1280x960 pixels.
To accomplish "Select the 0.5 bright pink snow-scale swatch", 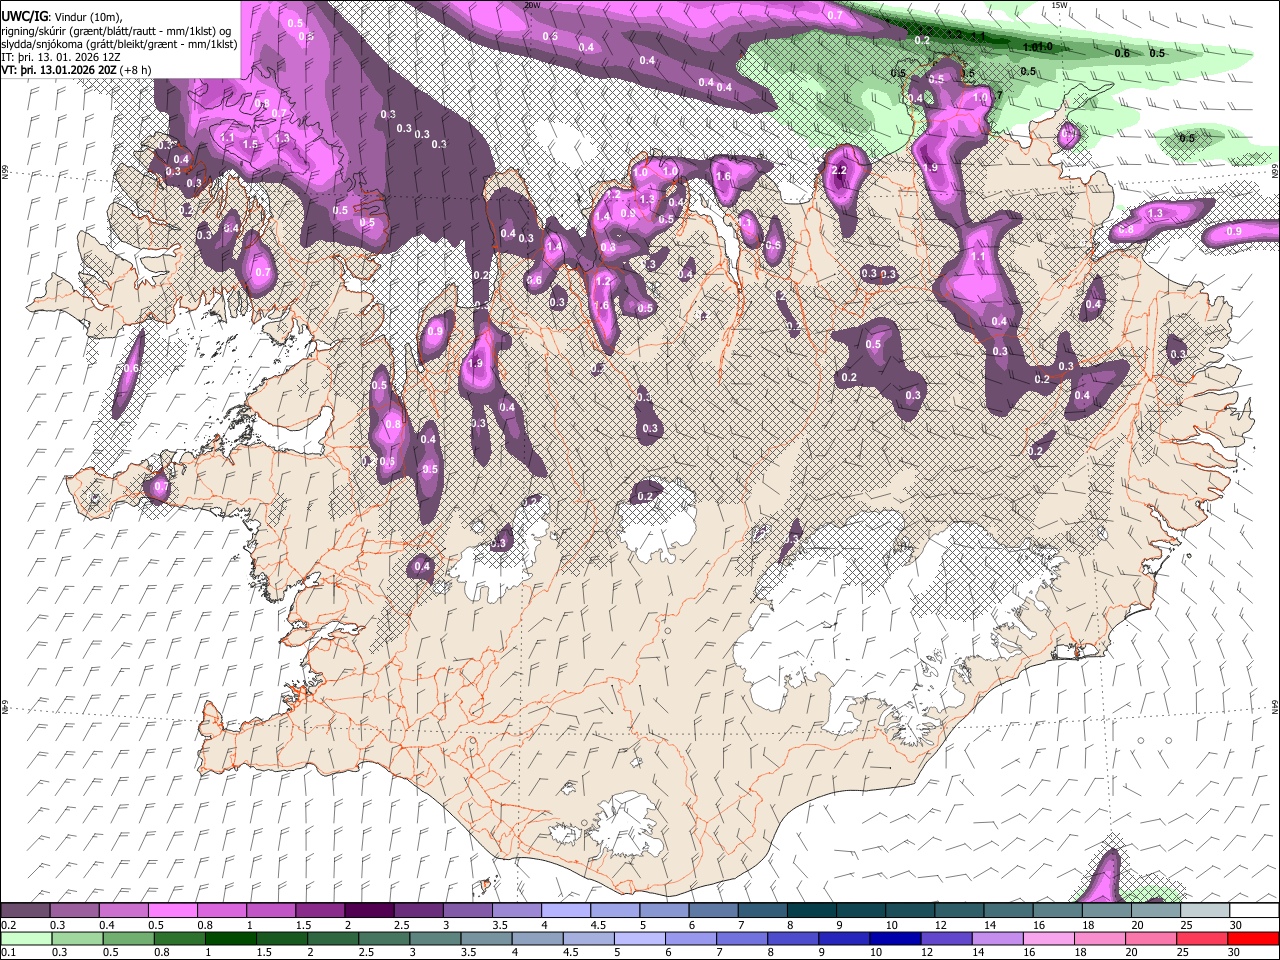I will point(173,910).
